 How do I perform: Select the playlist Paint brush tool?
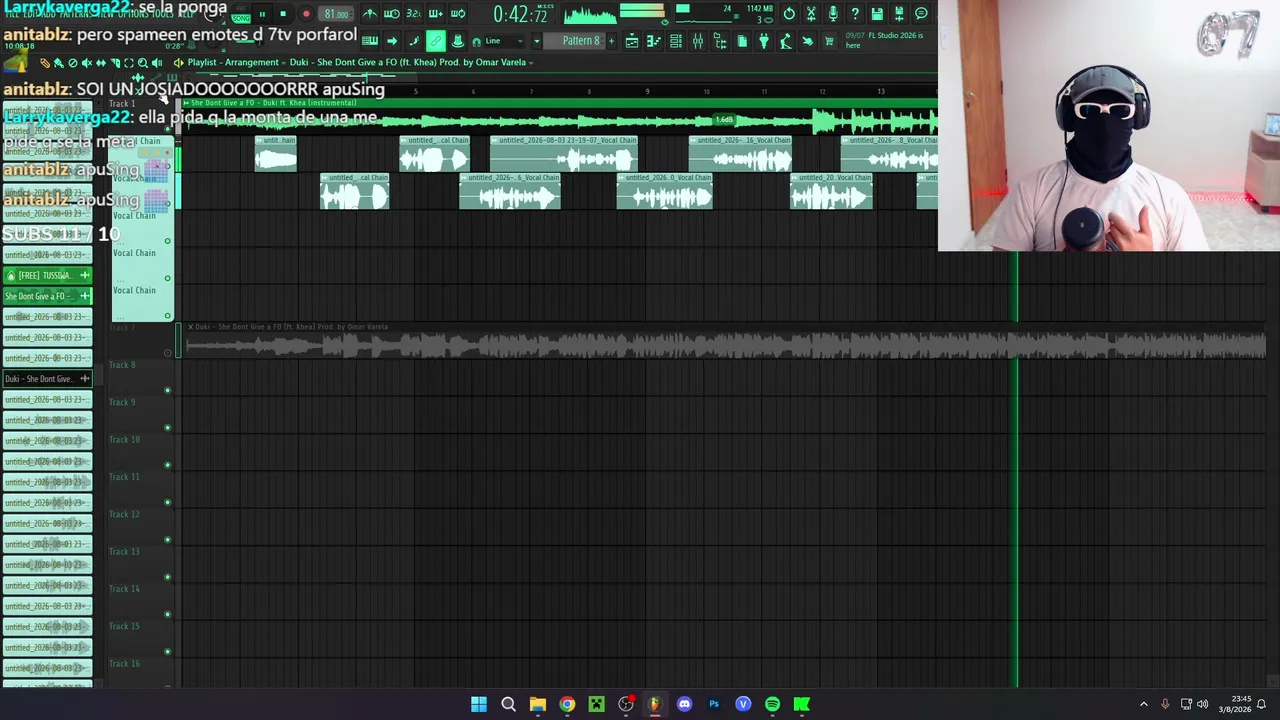[x=58, y=63]
